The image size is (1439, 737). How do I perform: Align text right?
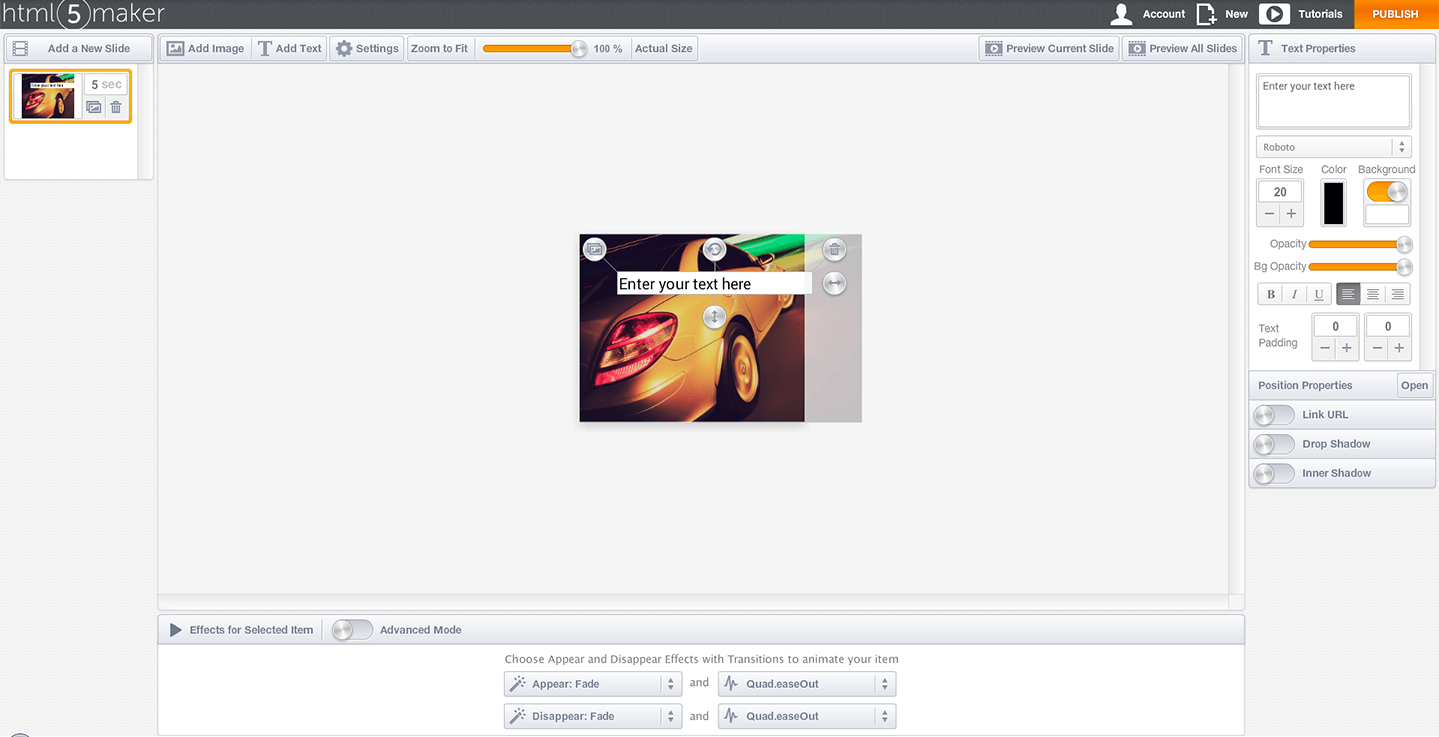pyautogui.click(x=1398, y=294)
